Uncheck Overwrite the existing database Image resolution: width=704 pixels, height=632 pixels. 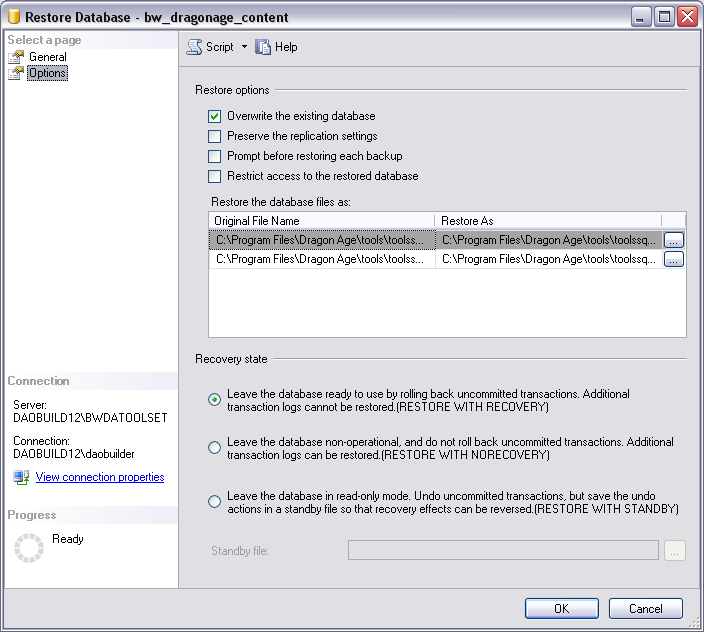pyautogui.click(x=214, y=116)
